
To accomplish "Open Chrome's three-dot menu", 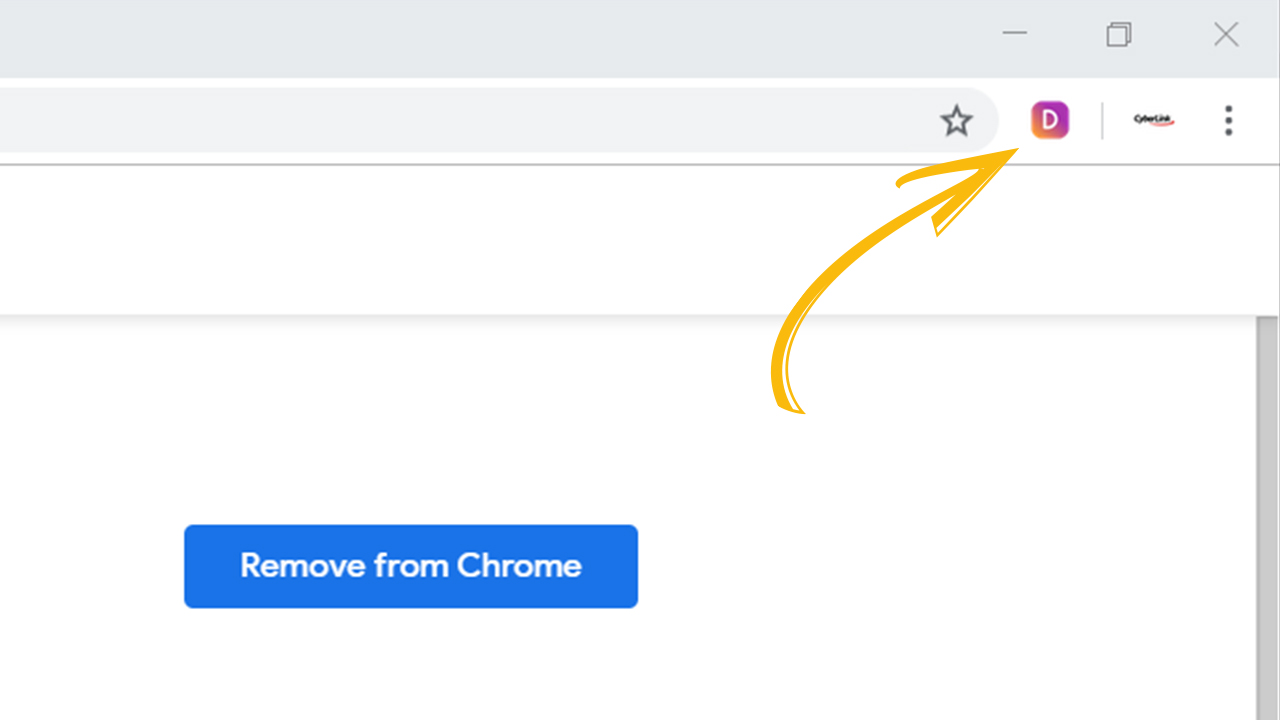I will (1228, 120).
